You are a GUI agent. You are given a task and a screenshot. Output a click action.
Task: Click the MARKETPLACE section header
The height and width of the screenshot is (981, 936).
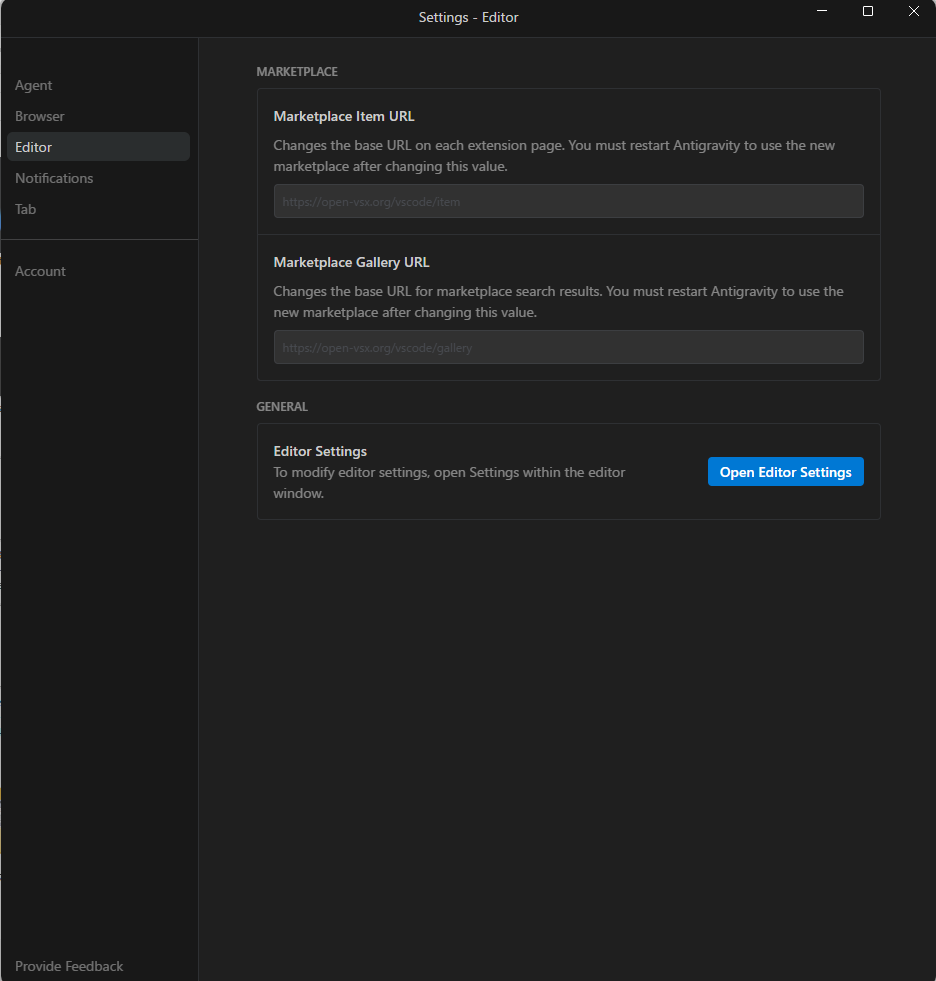[297, 72]
